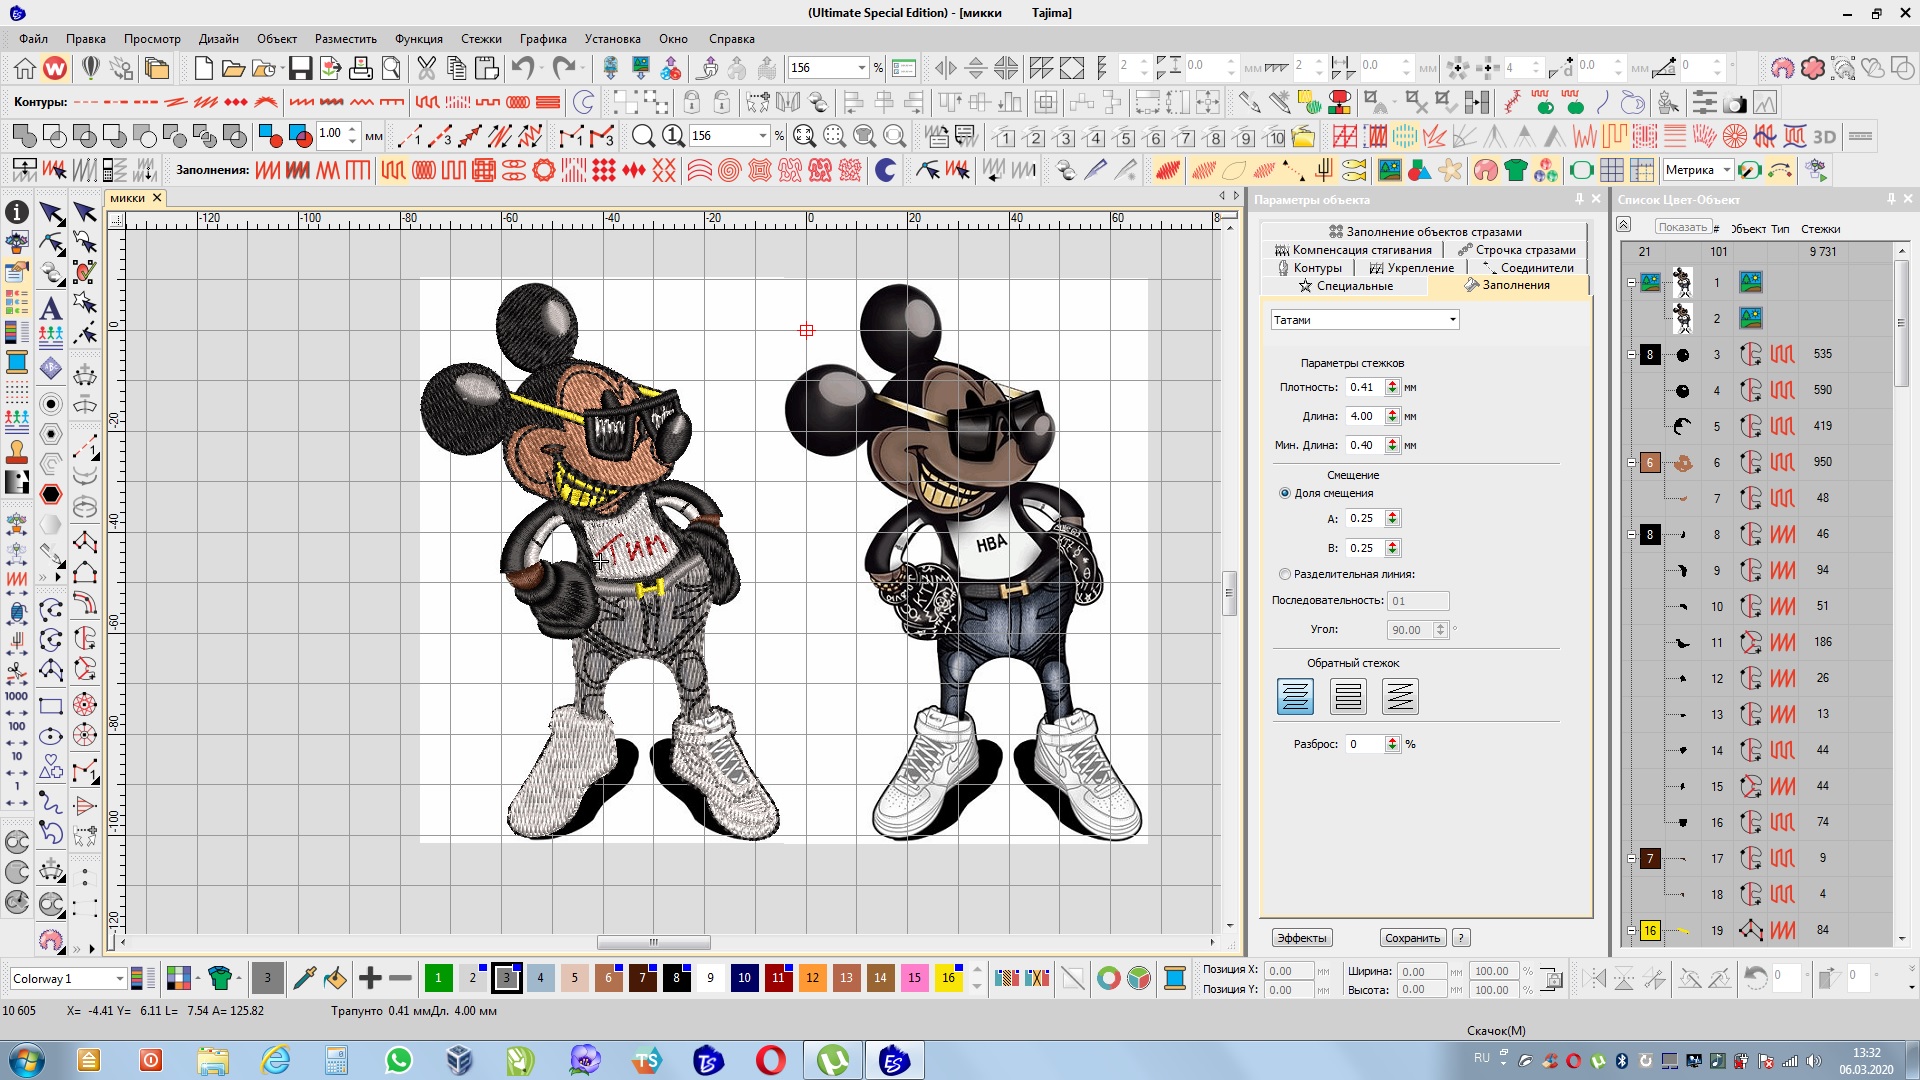Open the Стежки menu
The height and width of the screenshot is (1080, 1920).
coord(481,39)
